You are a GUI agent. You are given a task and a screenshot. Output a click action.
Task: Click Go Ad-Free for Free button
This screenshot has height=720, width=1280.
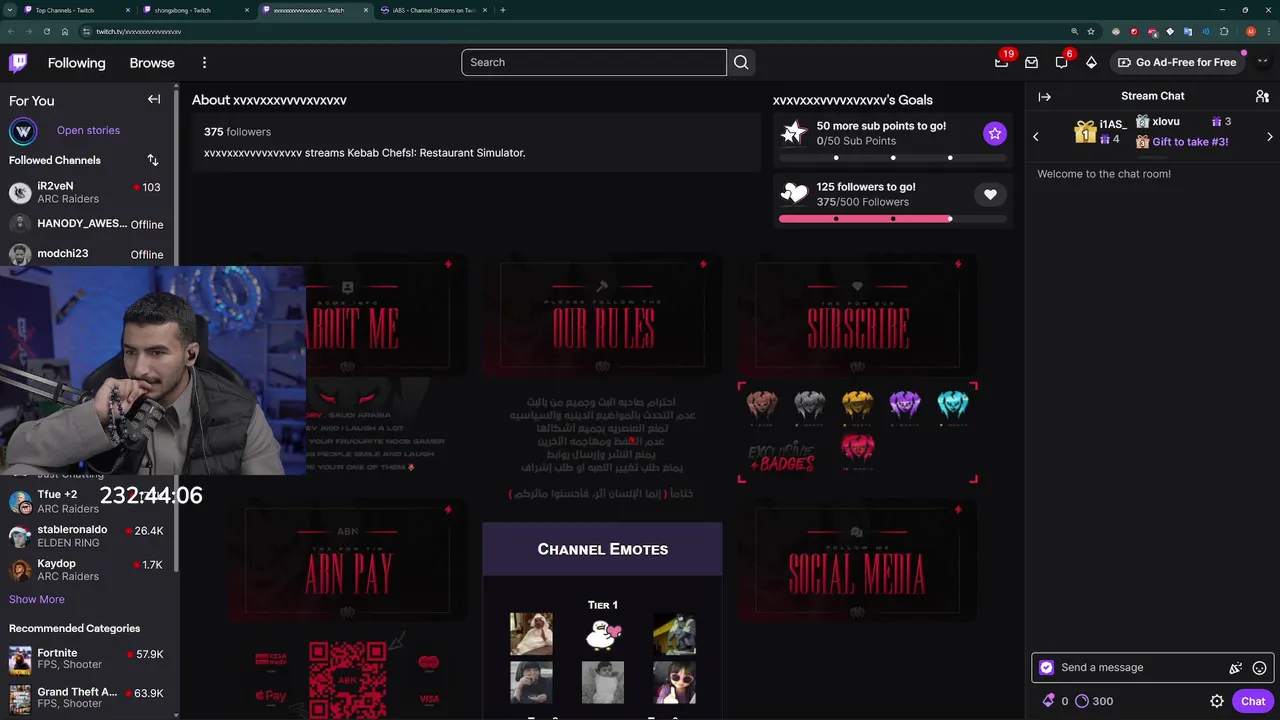pos(1177,62)
